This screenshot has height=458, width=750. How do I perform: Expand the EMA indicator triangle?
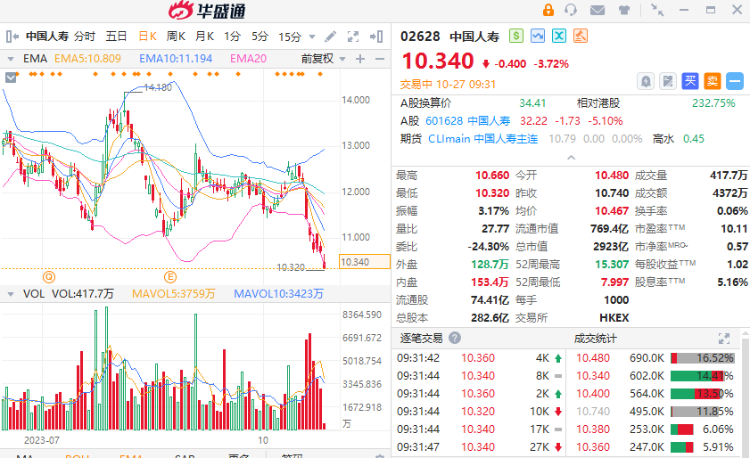click(10, 59)
